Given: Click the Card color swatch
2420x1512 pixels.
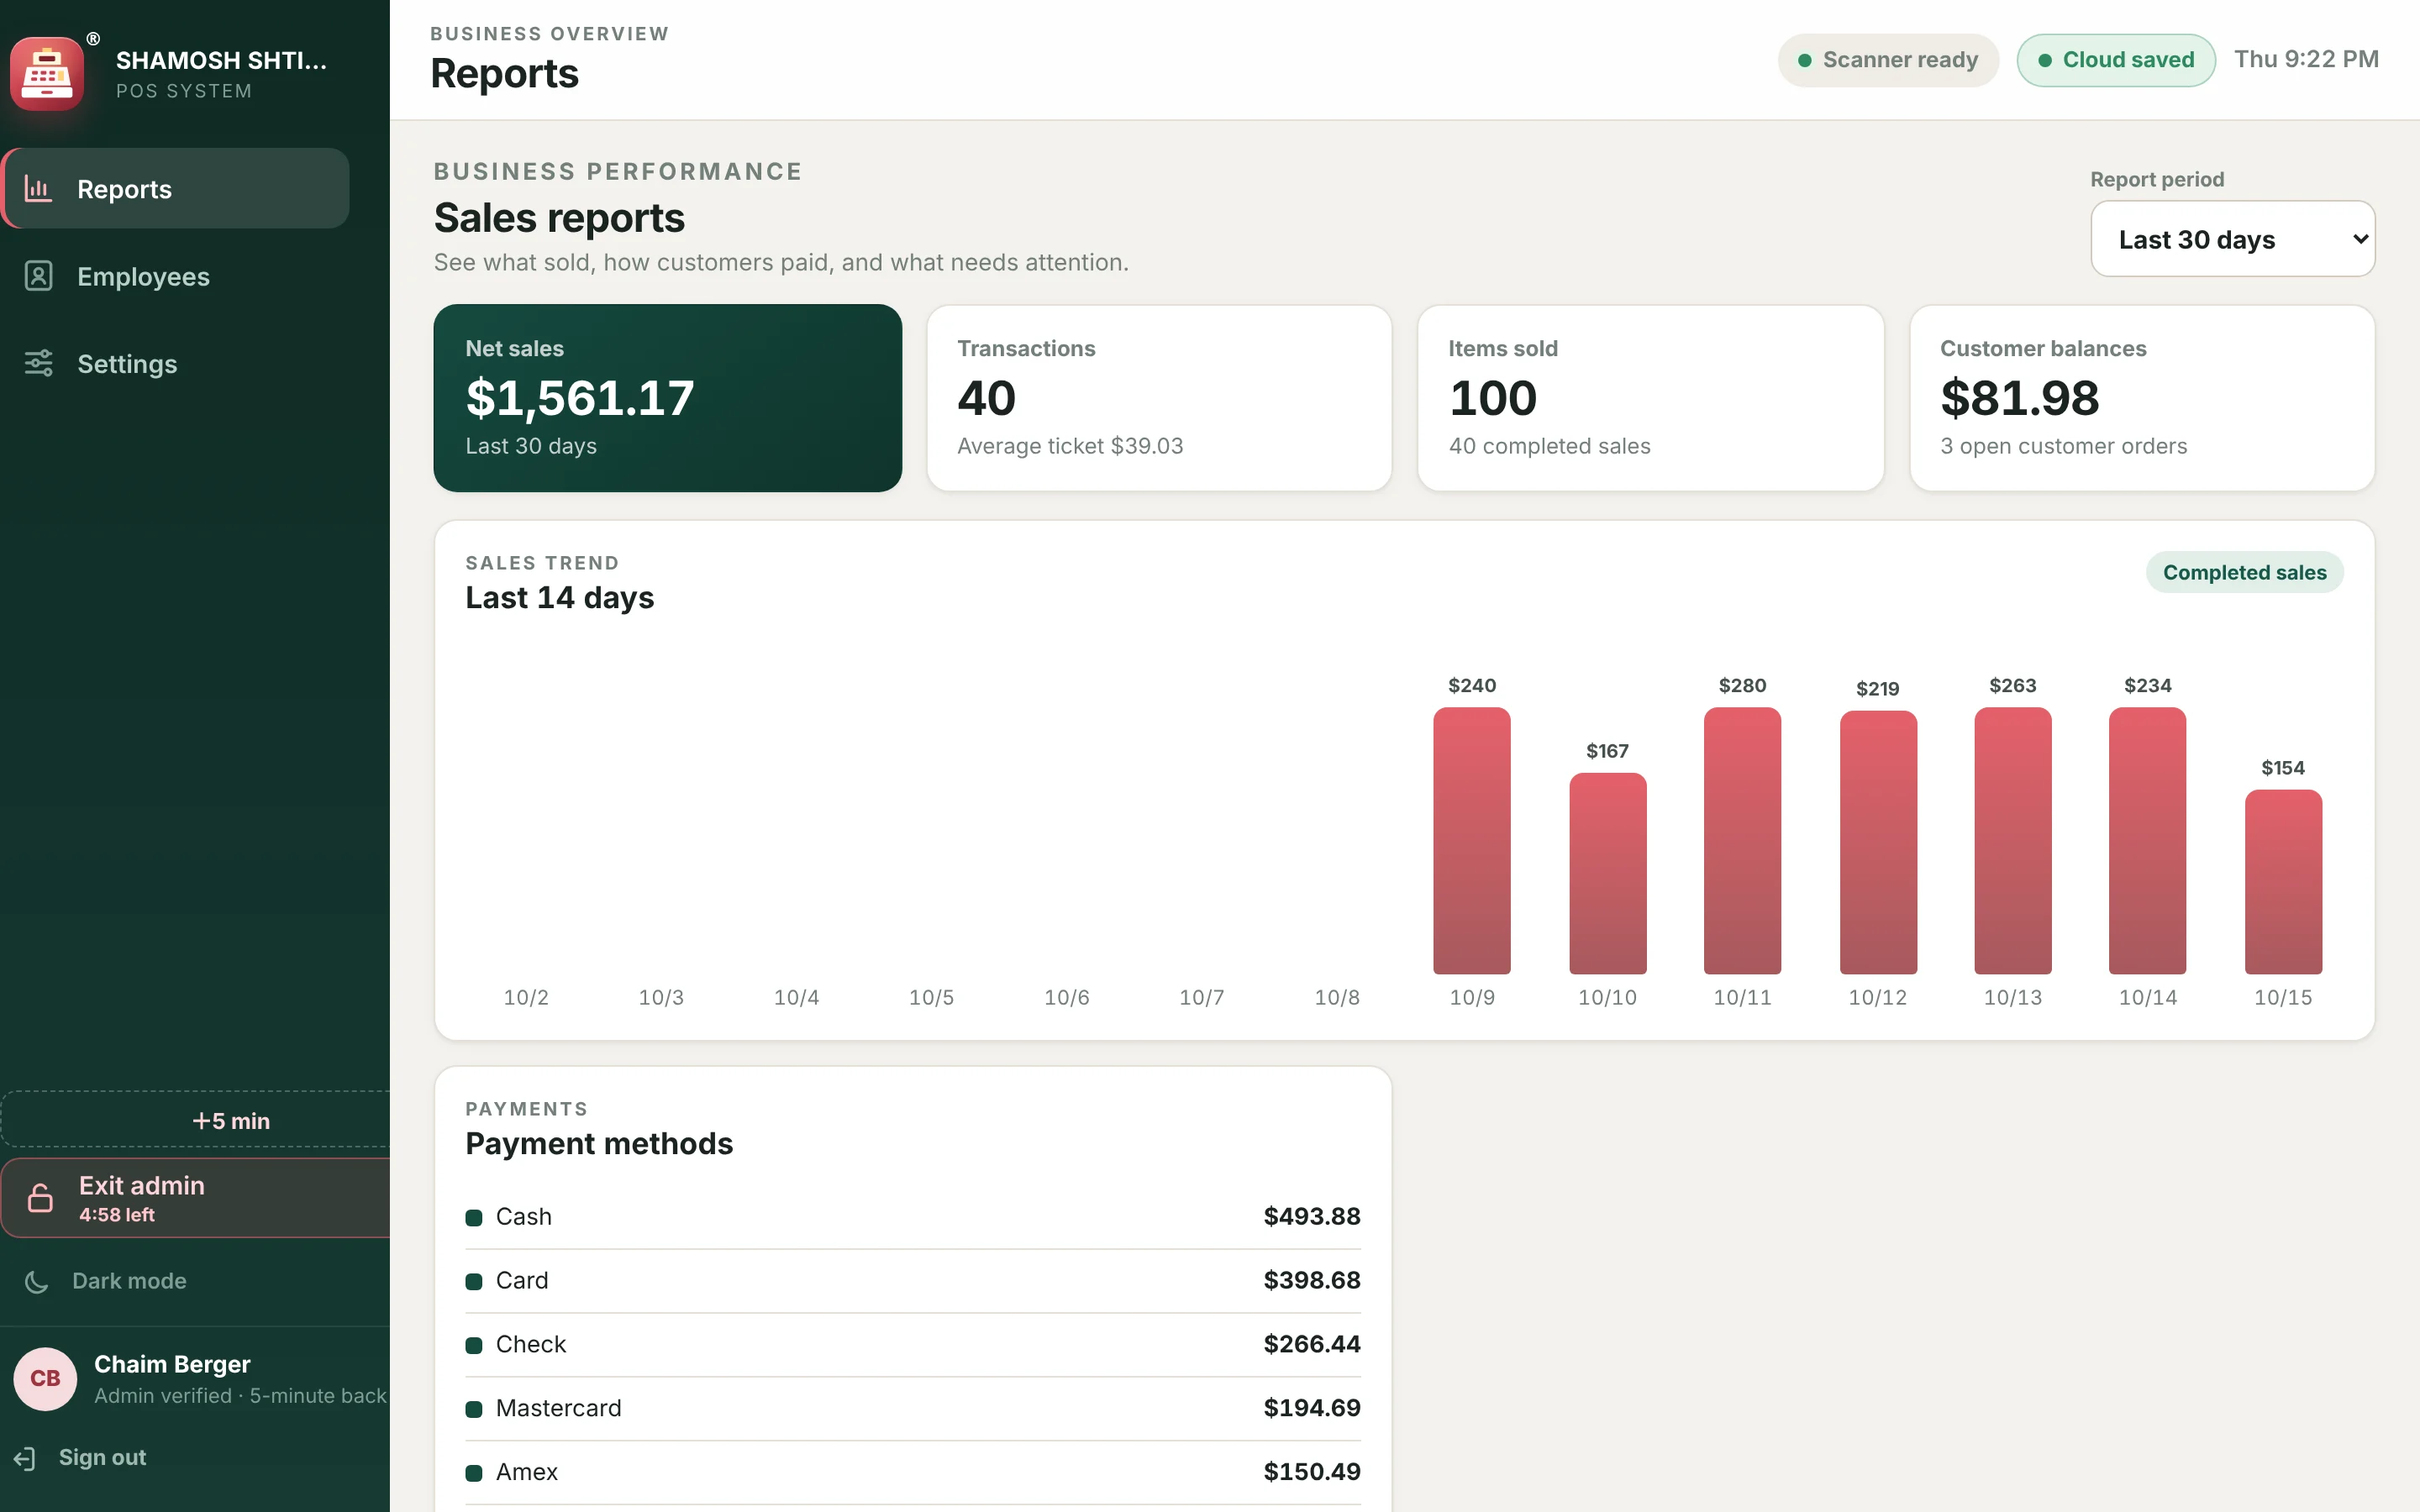Looking at the screenshot, I should [474, 1281].
